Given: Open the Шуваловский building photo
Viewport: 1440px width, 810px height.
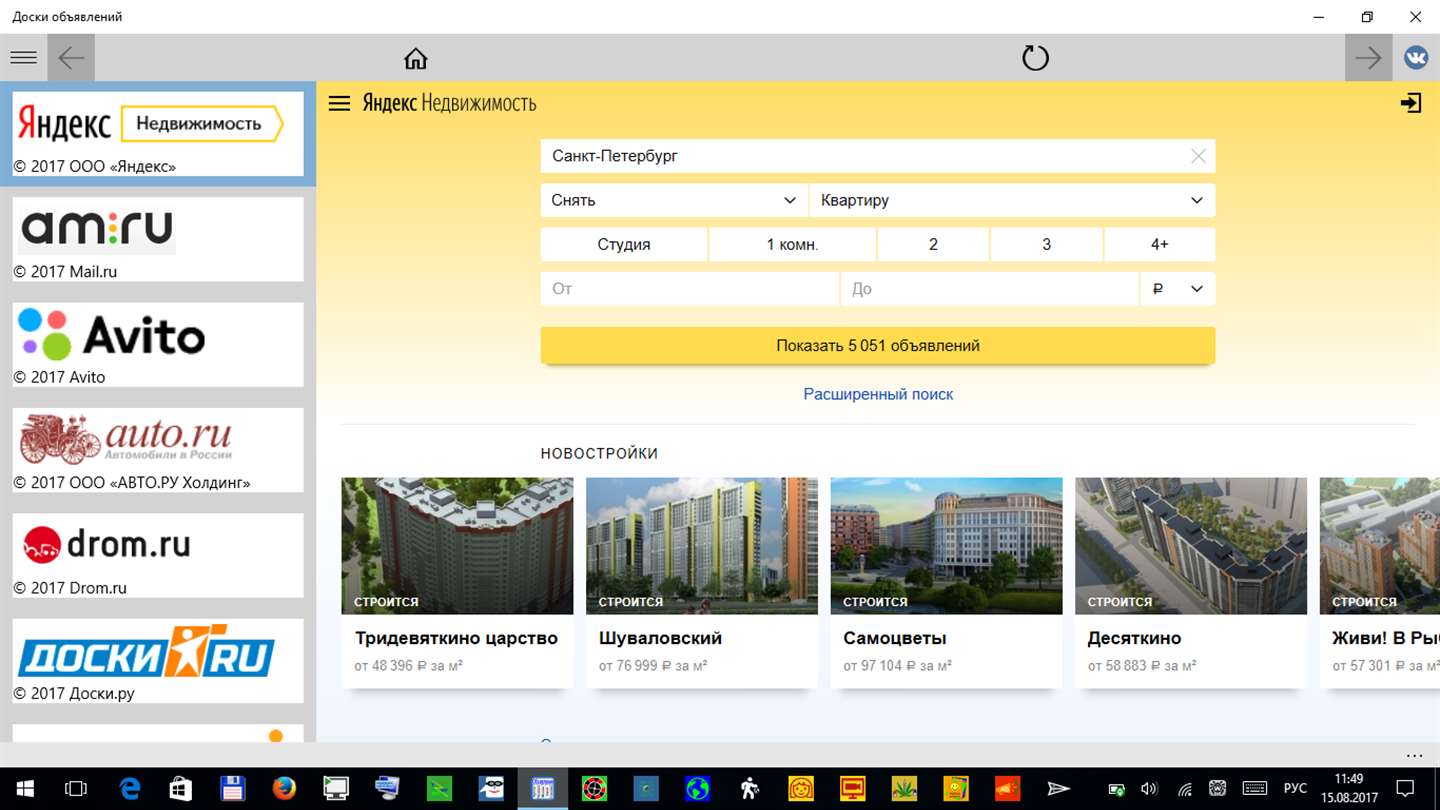Looking at the screenshot, I should 702,546.
